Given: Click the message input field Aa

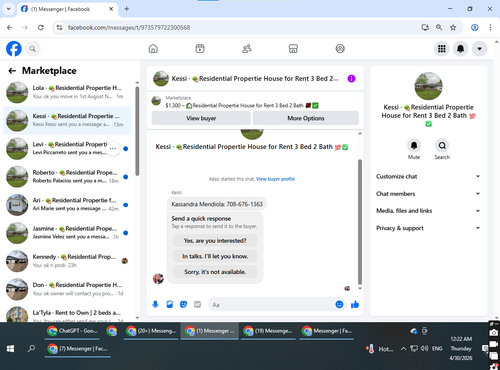Looking at the screenshot, I should pos(272,305).
